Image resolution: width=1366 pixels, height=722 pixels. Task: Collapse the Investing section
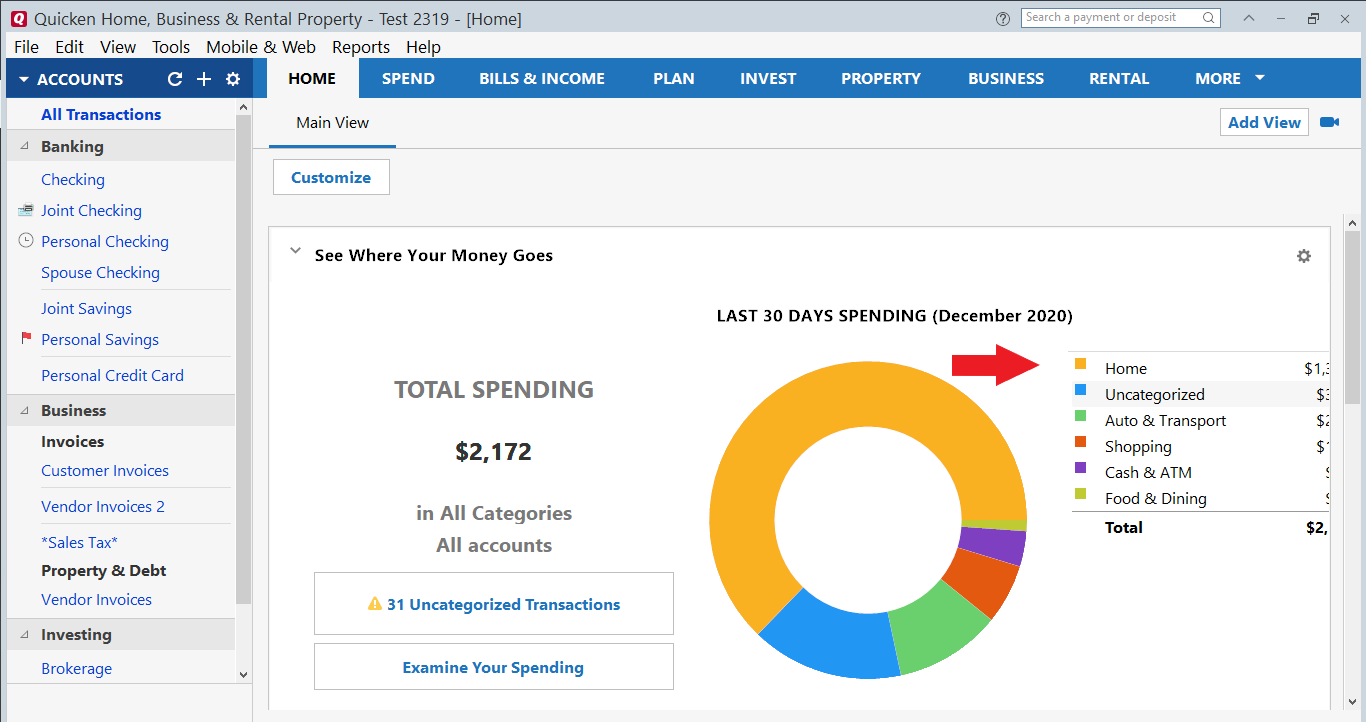coord(24,634)
